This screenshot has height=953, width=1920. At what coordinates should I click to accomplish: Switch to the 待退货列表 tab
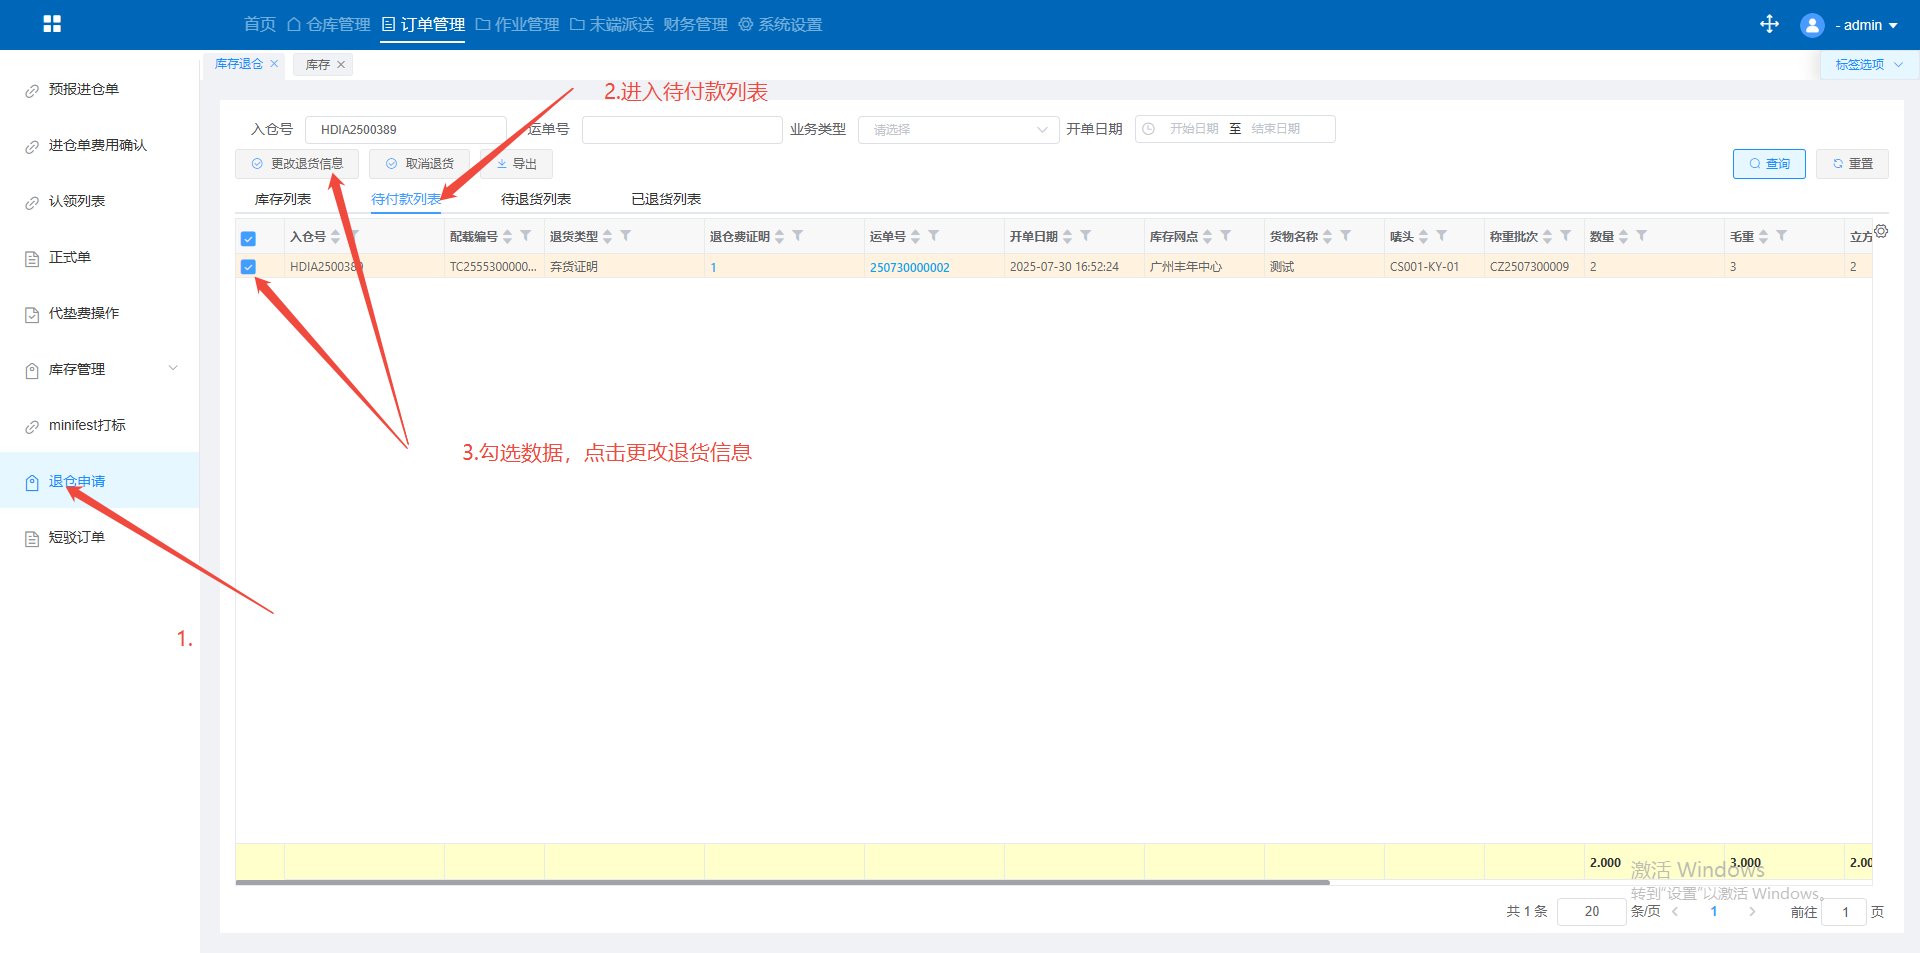coord(536,199)
